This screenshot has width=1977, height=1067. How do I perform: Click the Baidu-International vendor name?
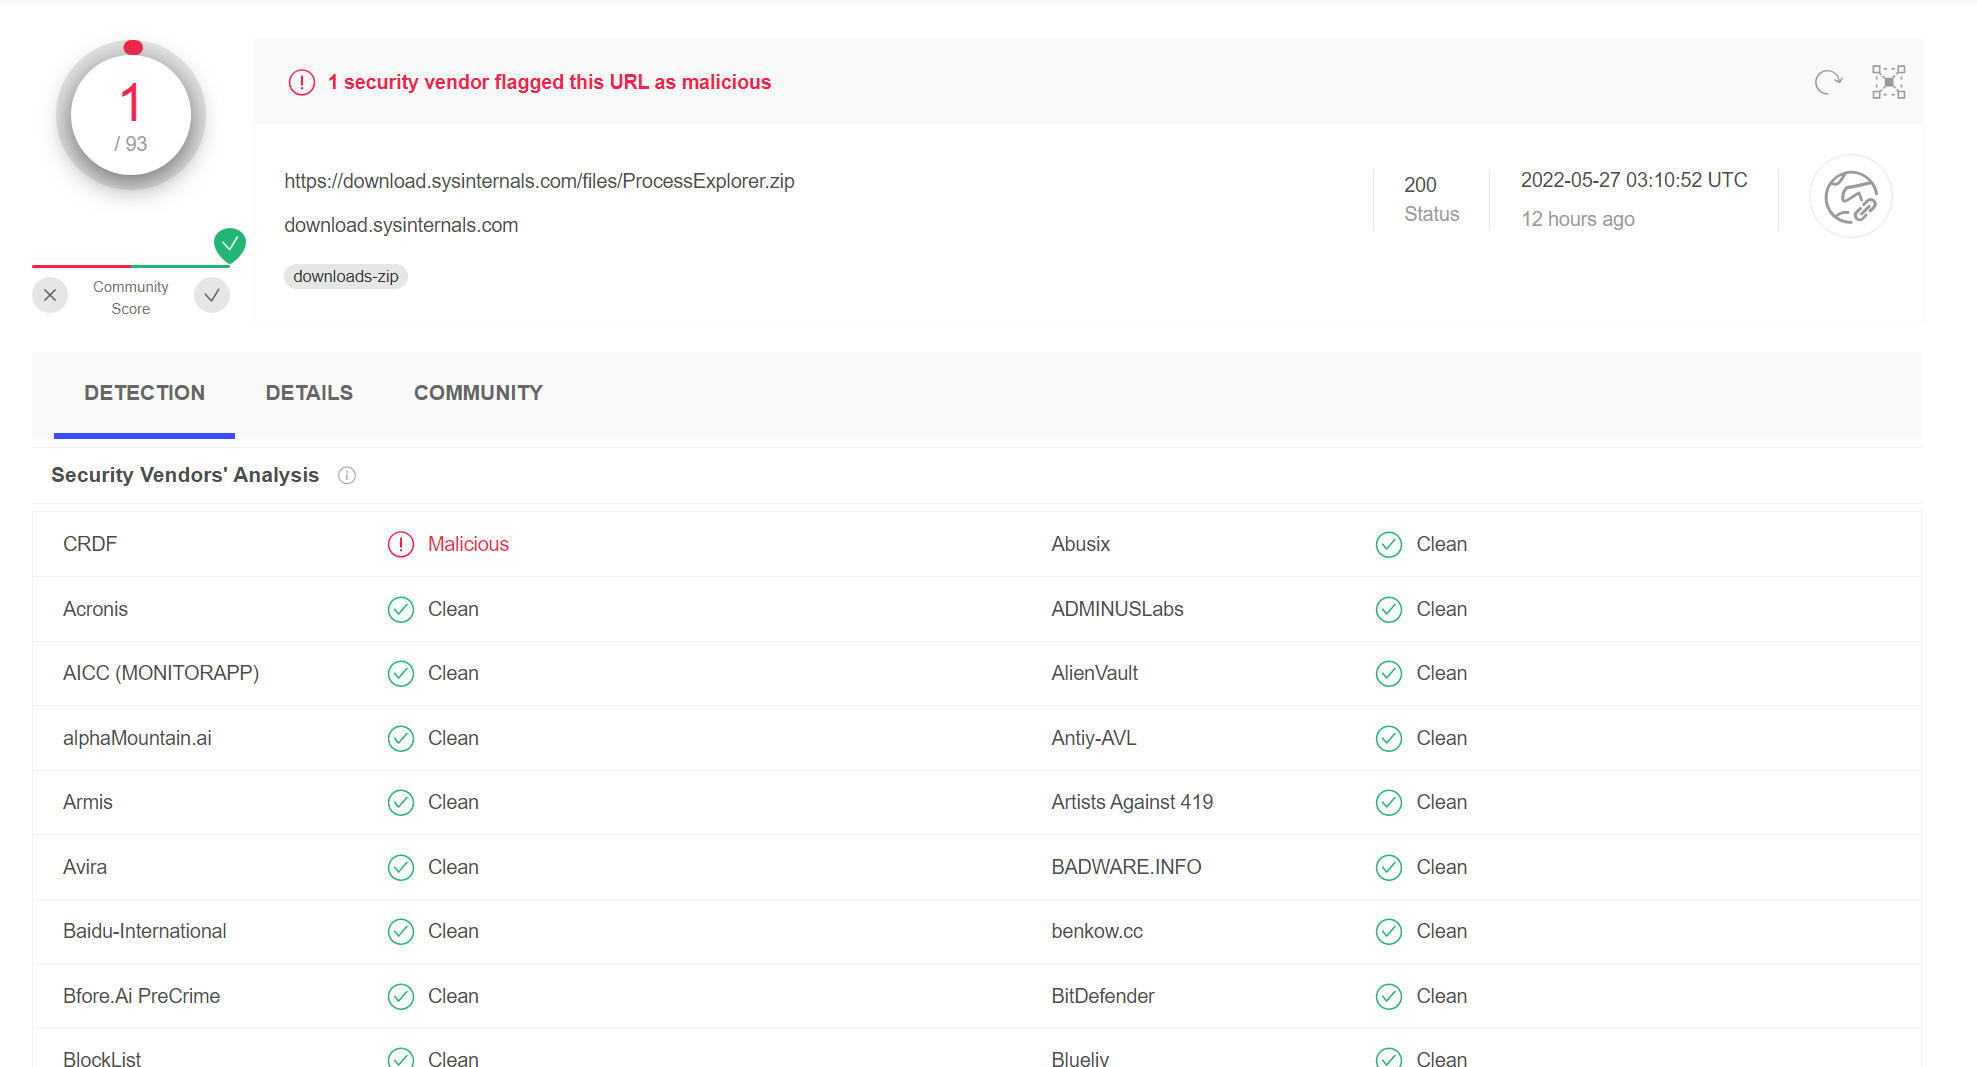pyautogui.click(x=145, y=931)
